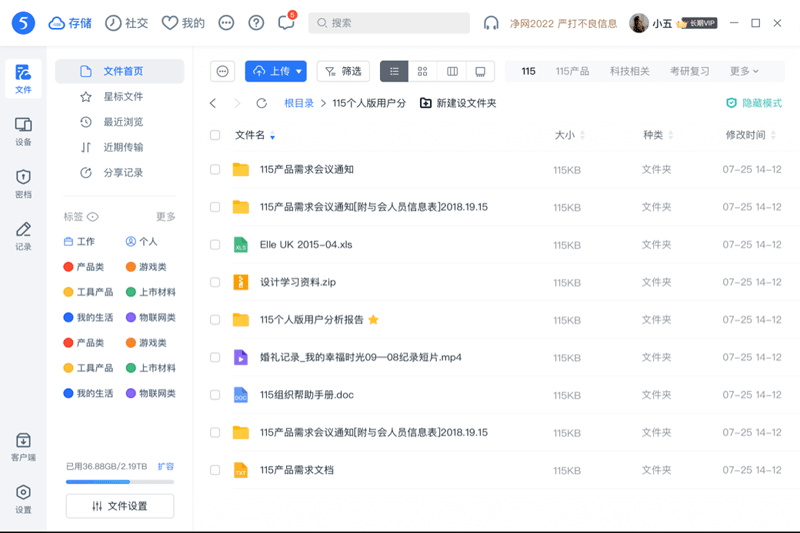
Task: Open the help question mark icon
Action: [256, 23]
